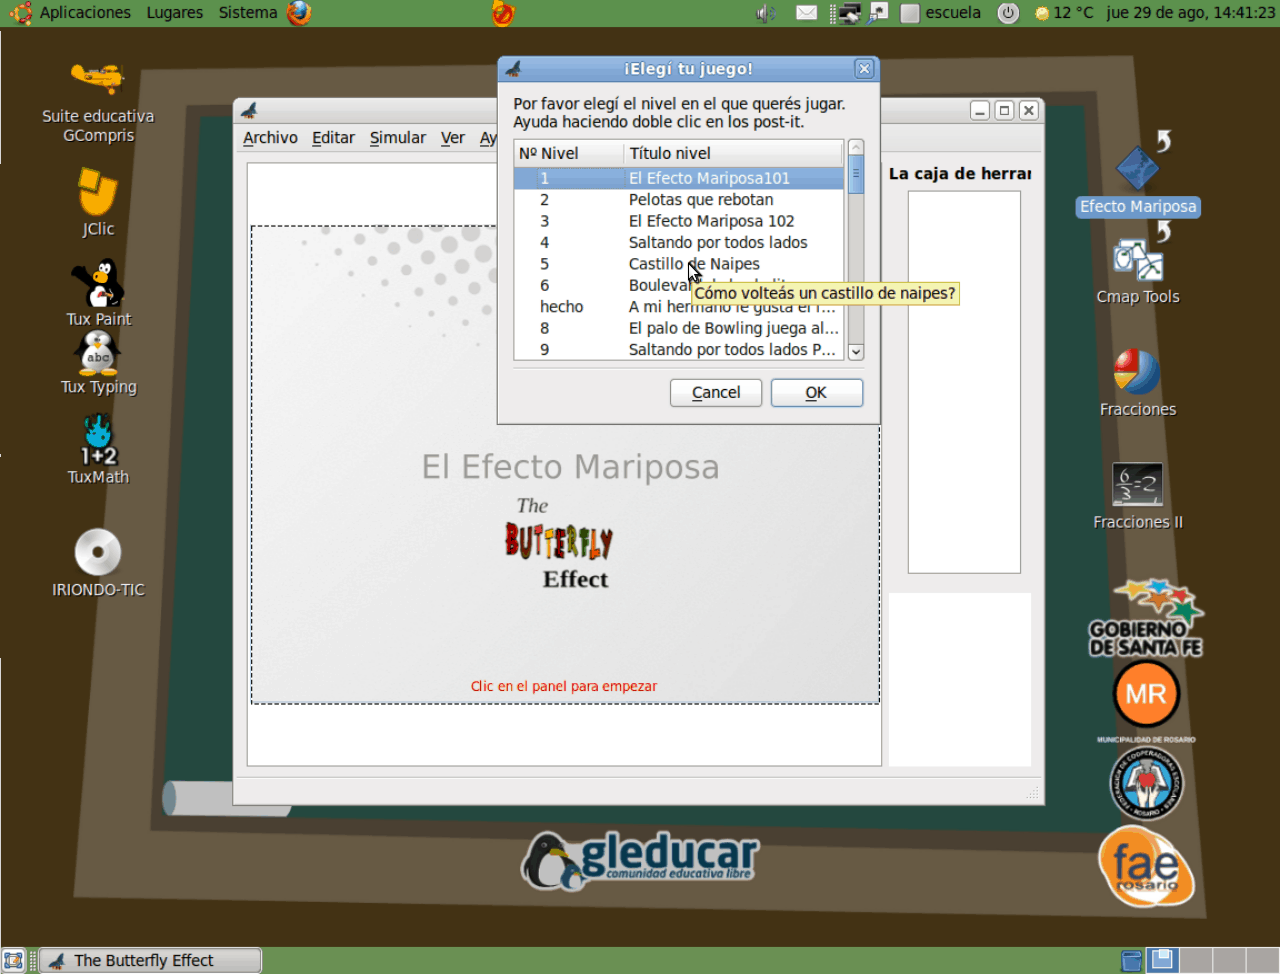Screen dimensions: 1280x974
Task: Click the Firefox launcher in top panel
Action: 299,13
